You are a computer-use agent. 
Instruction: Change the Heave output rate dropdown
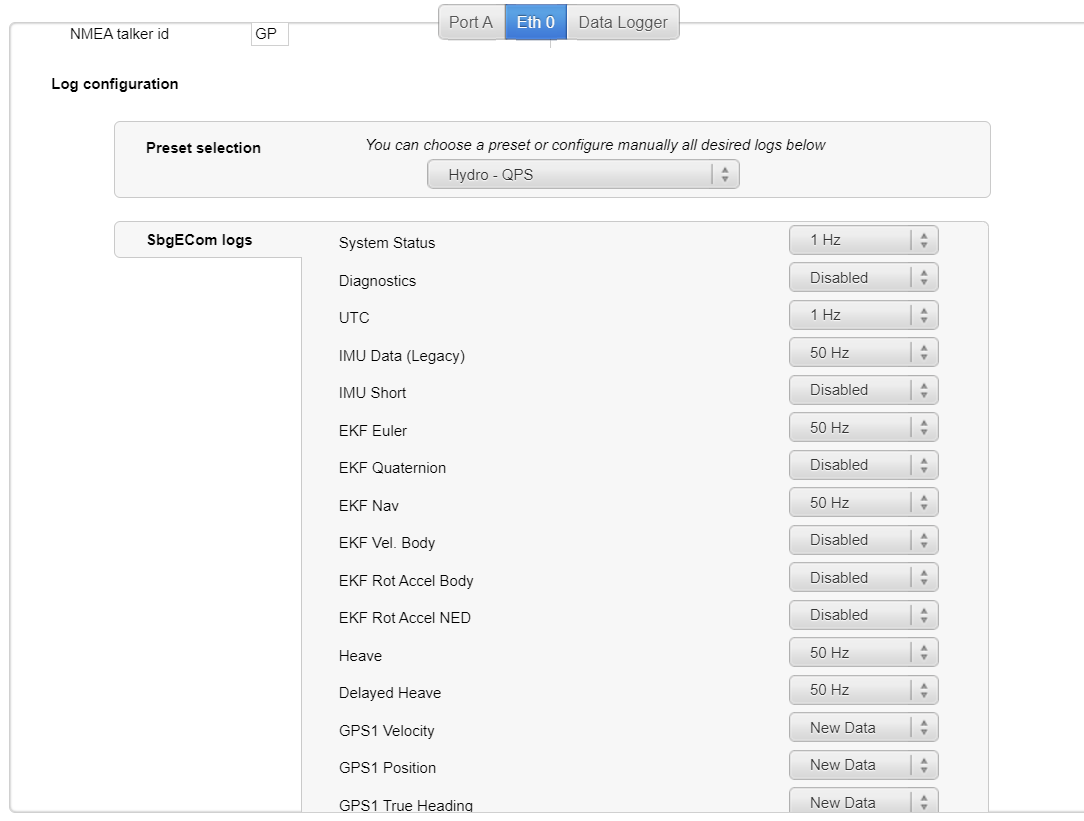click(863, 653)
